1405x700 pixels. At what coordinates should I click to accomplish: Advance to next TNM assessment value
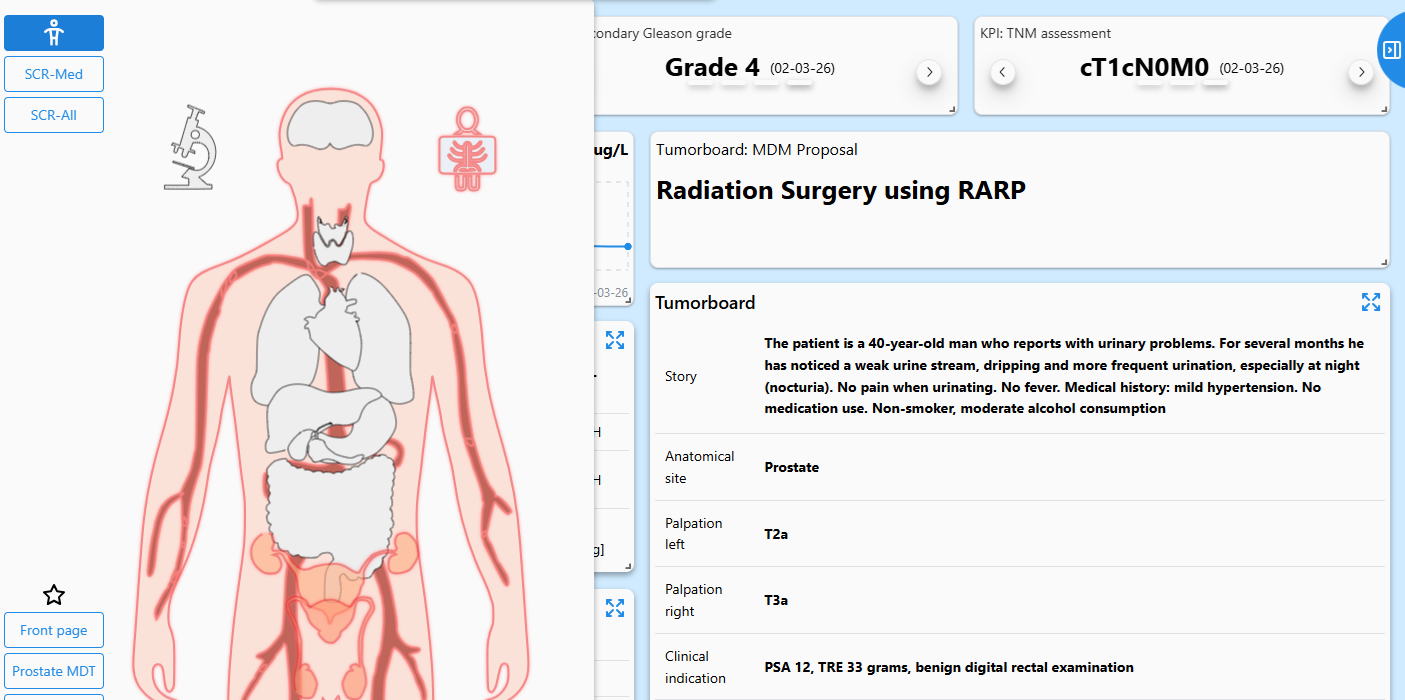pyautogui.click(x=1360, y=72)
